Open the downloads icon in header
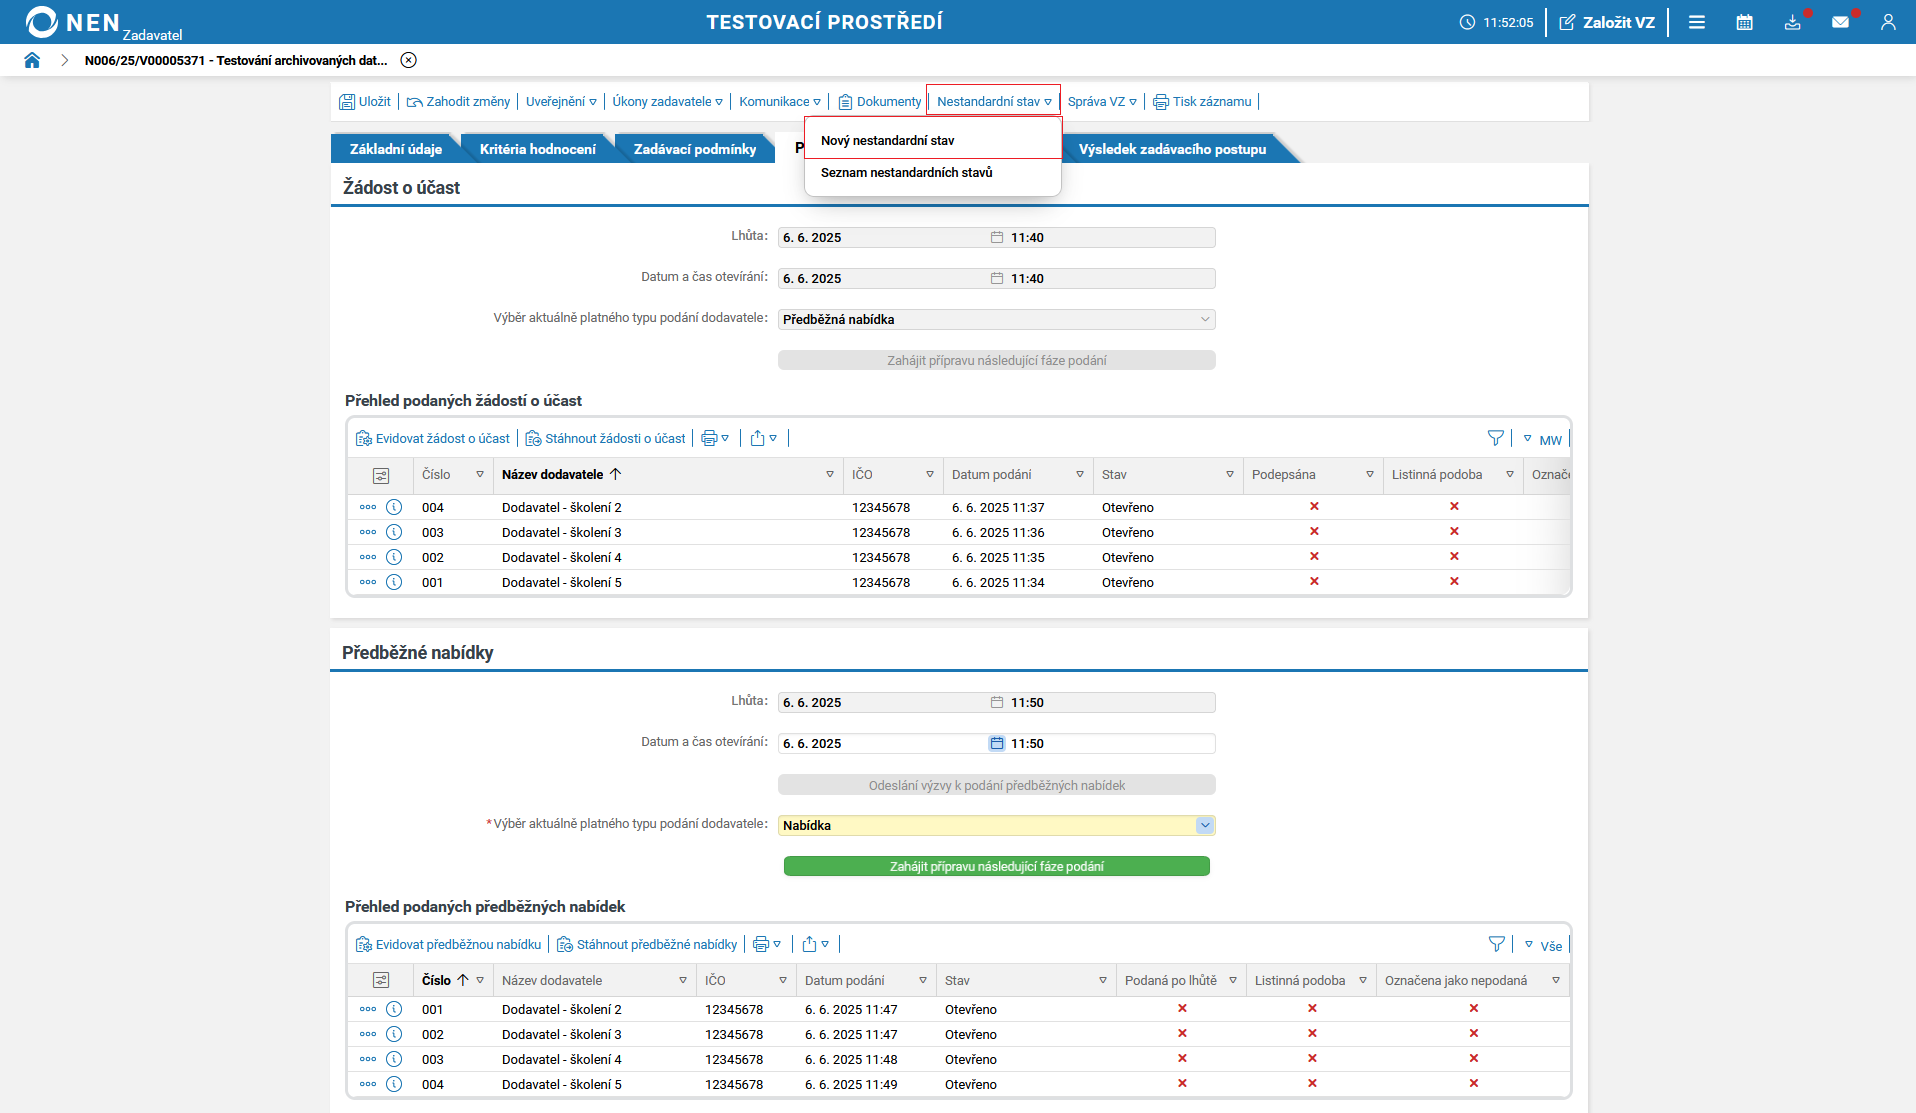1916x1113 pixels. click(x=1792, y=22)
